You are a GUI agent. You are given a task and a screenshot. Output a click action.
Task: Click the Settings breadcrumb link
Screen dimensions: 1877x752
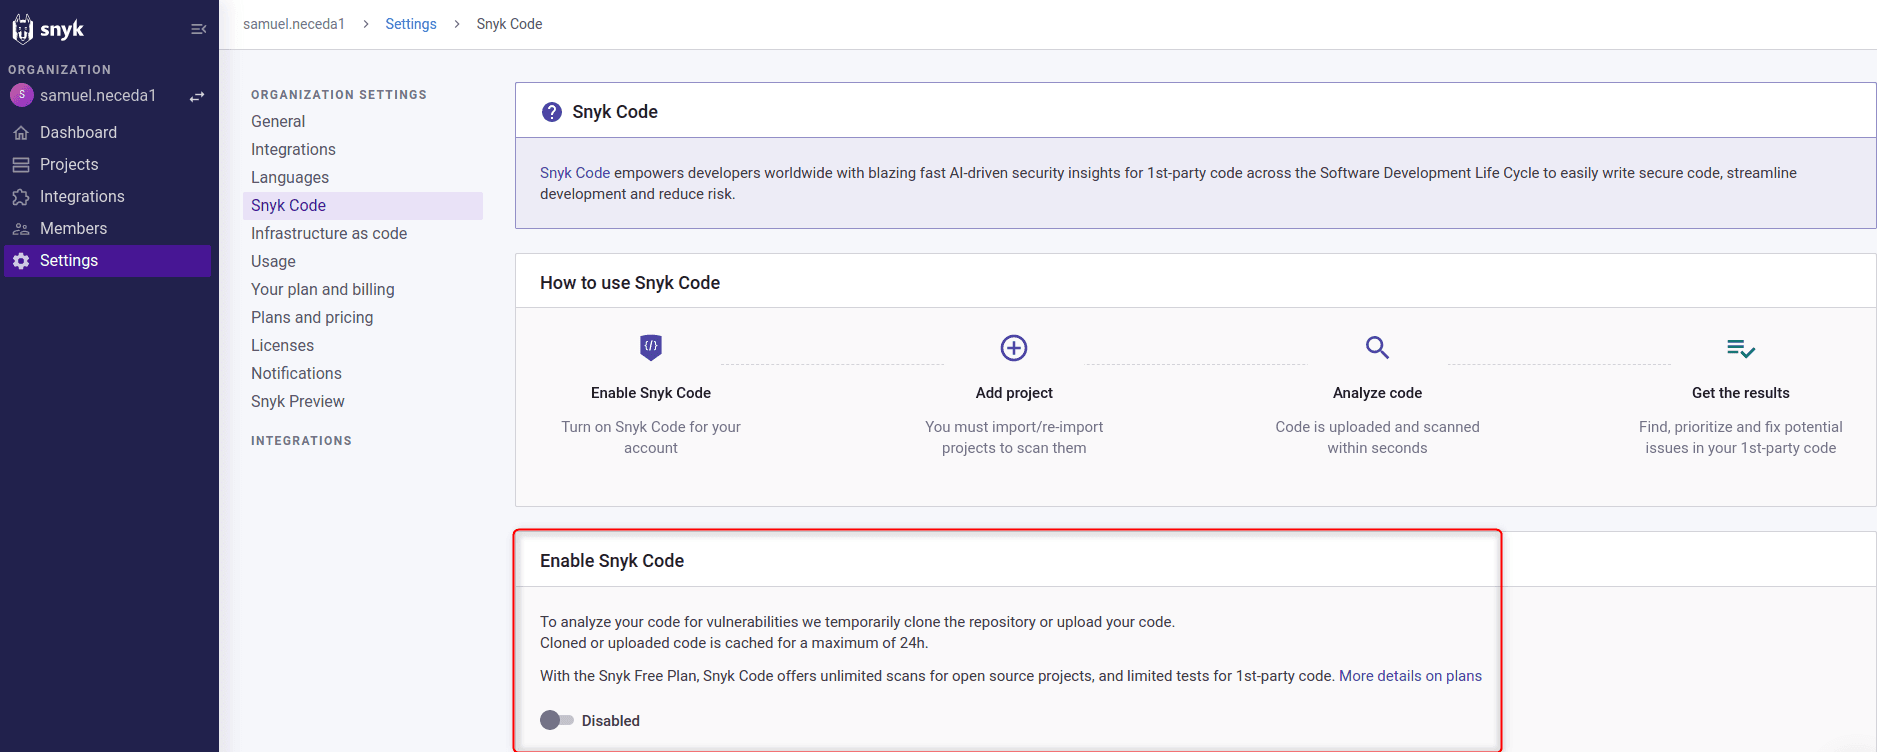click(411, 24)
